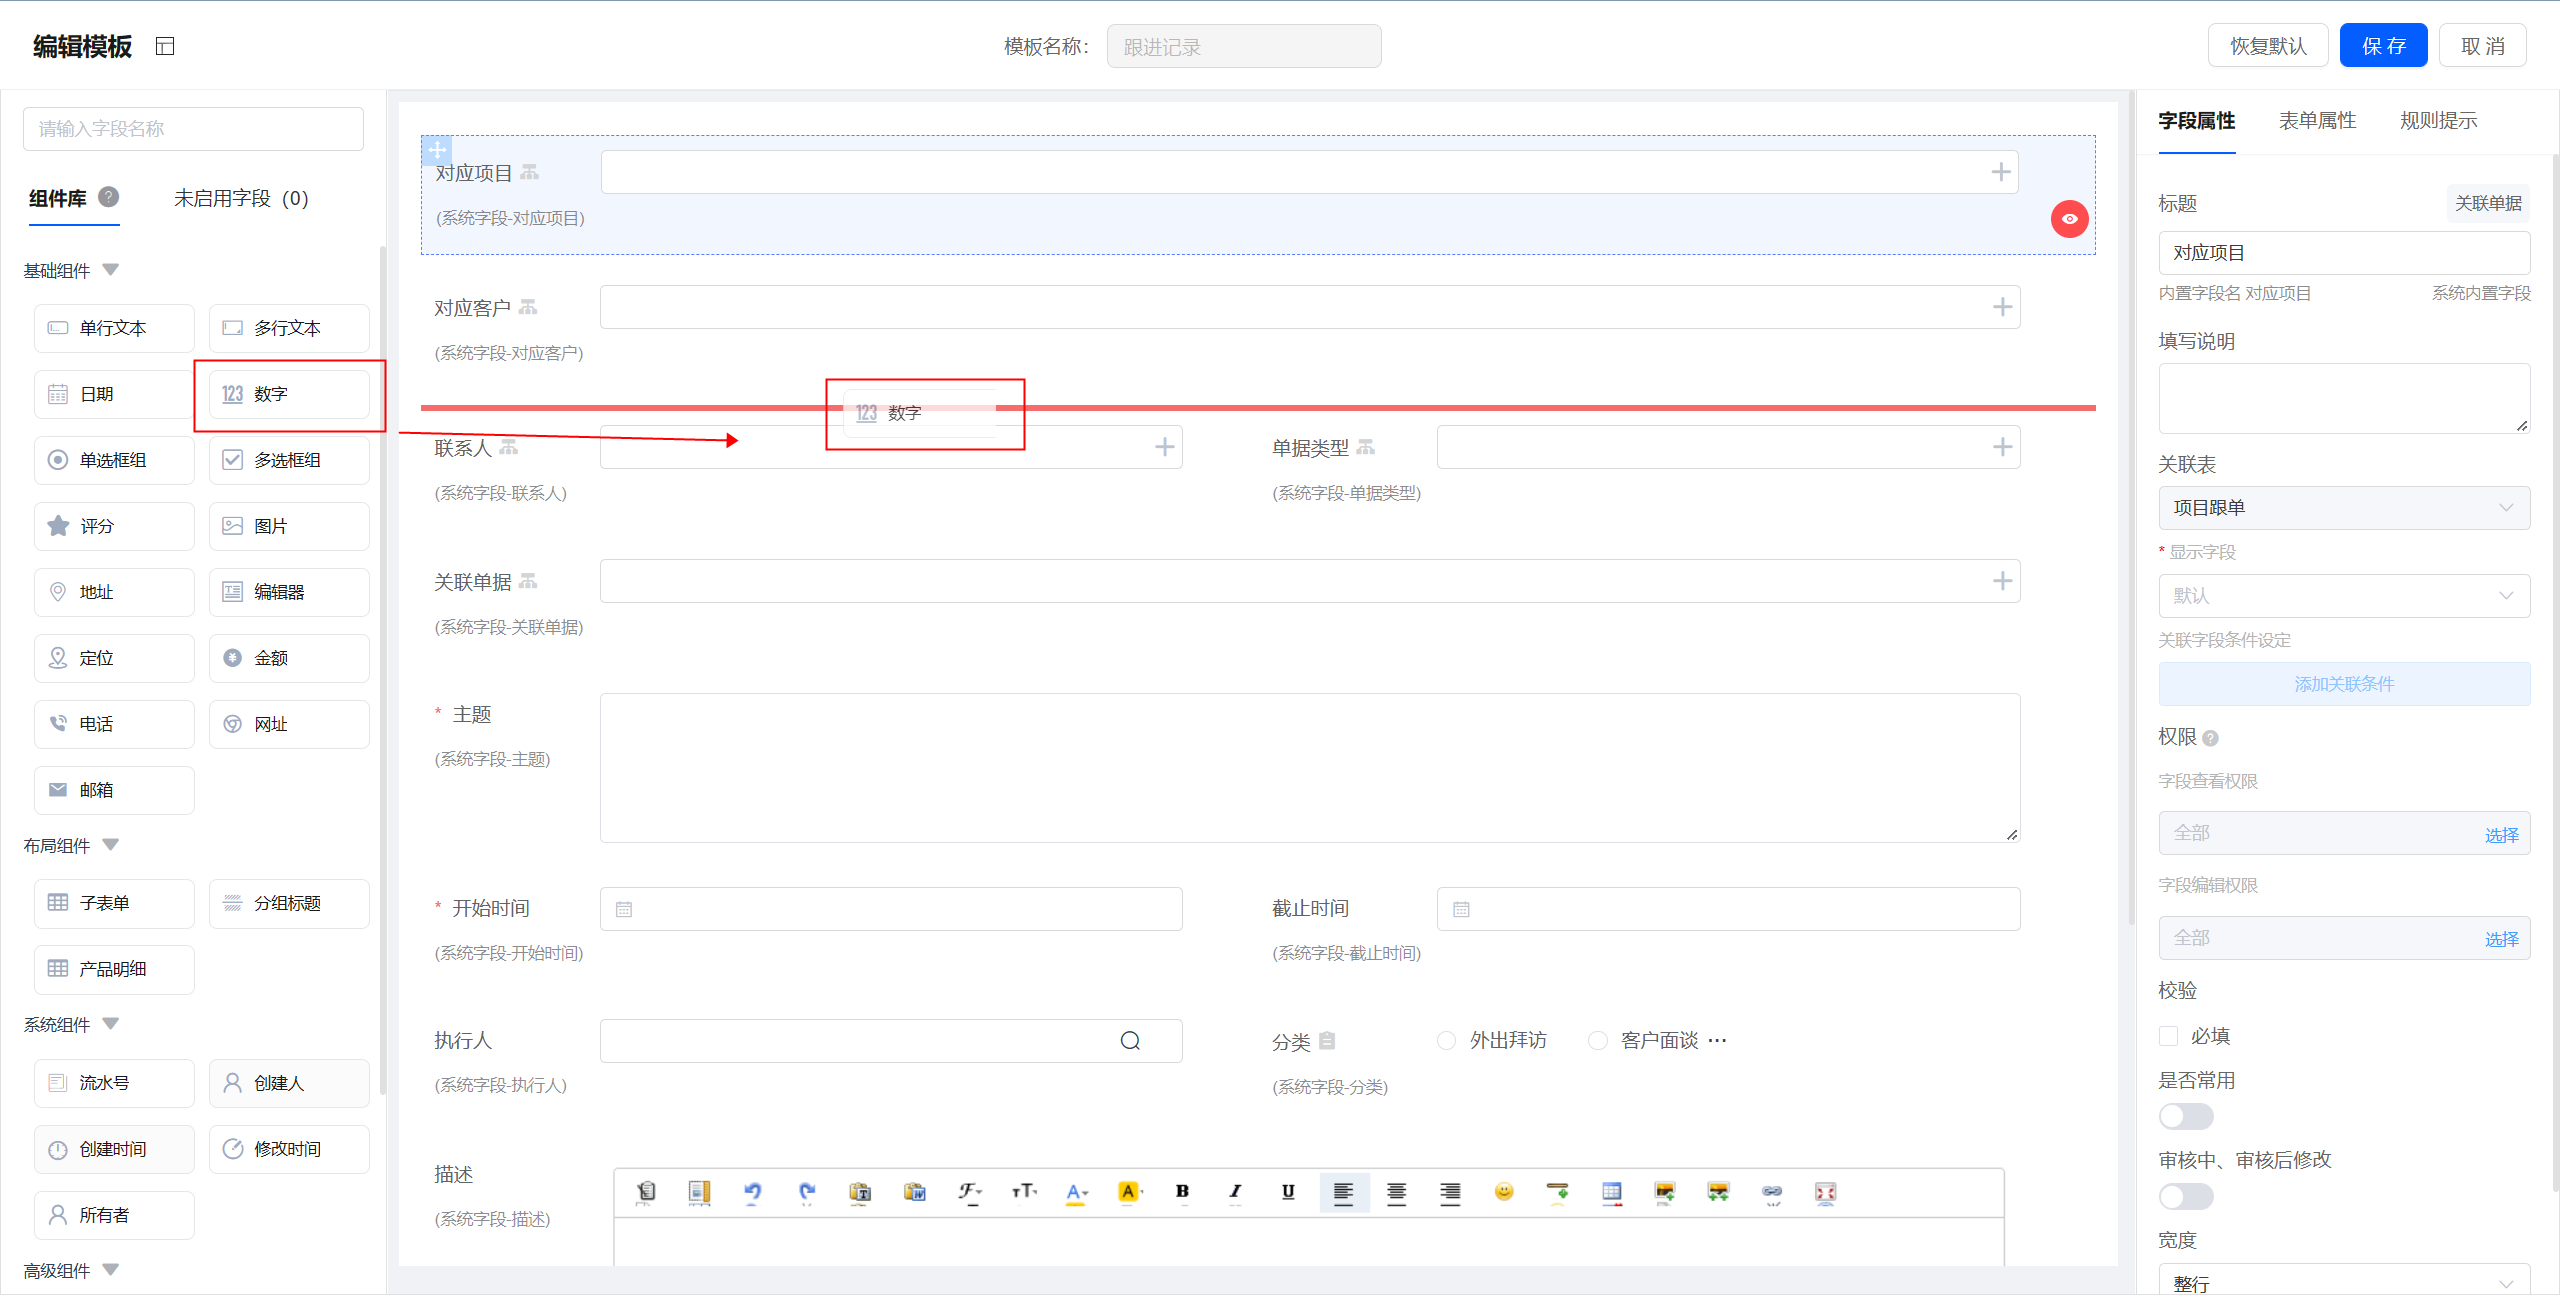This screenshot has height=1302, width=2560.
Task: Click the 请输入字段名称 search field
Action: pos(193,129)
